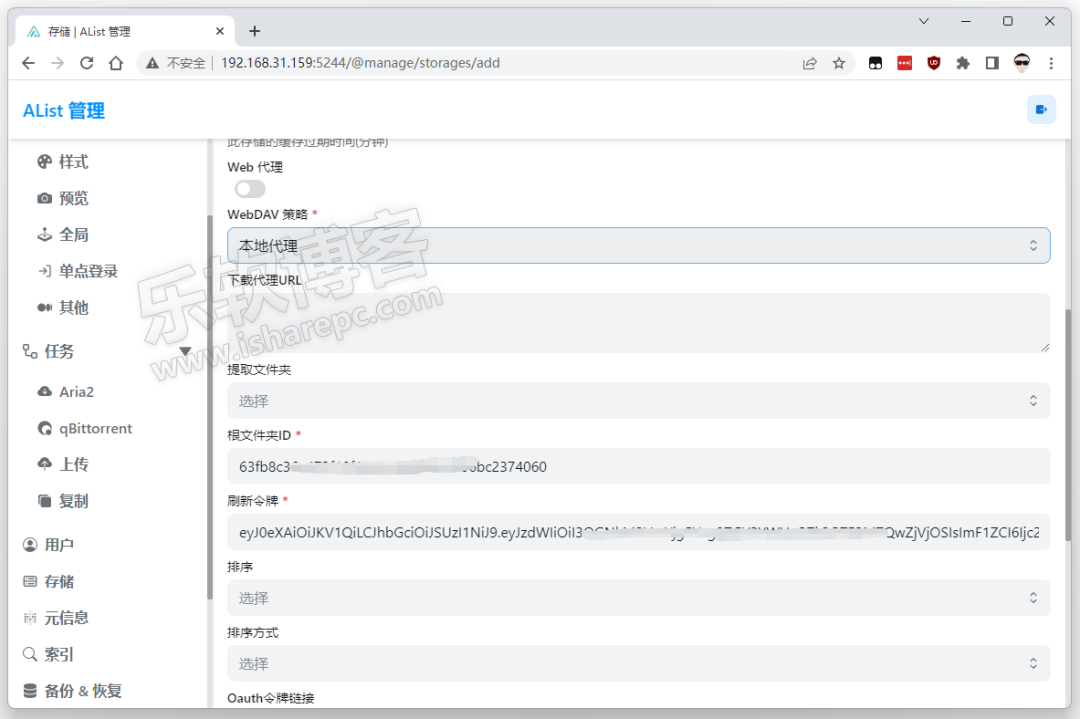Open the Chrome profile avatar
The width and height of the screenshot is (1080, 719).
[x=1021, y=63]
